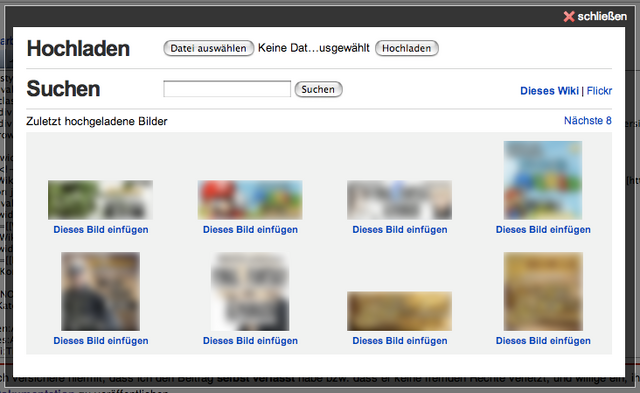Insert the tall Mario cover image via link
640x393 pixels.
click(x=543, y=230)
